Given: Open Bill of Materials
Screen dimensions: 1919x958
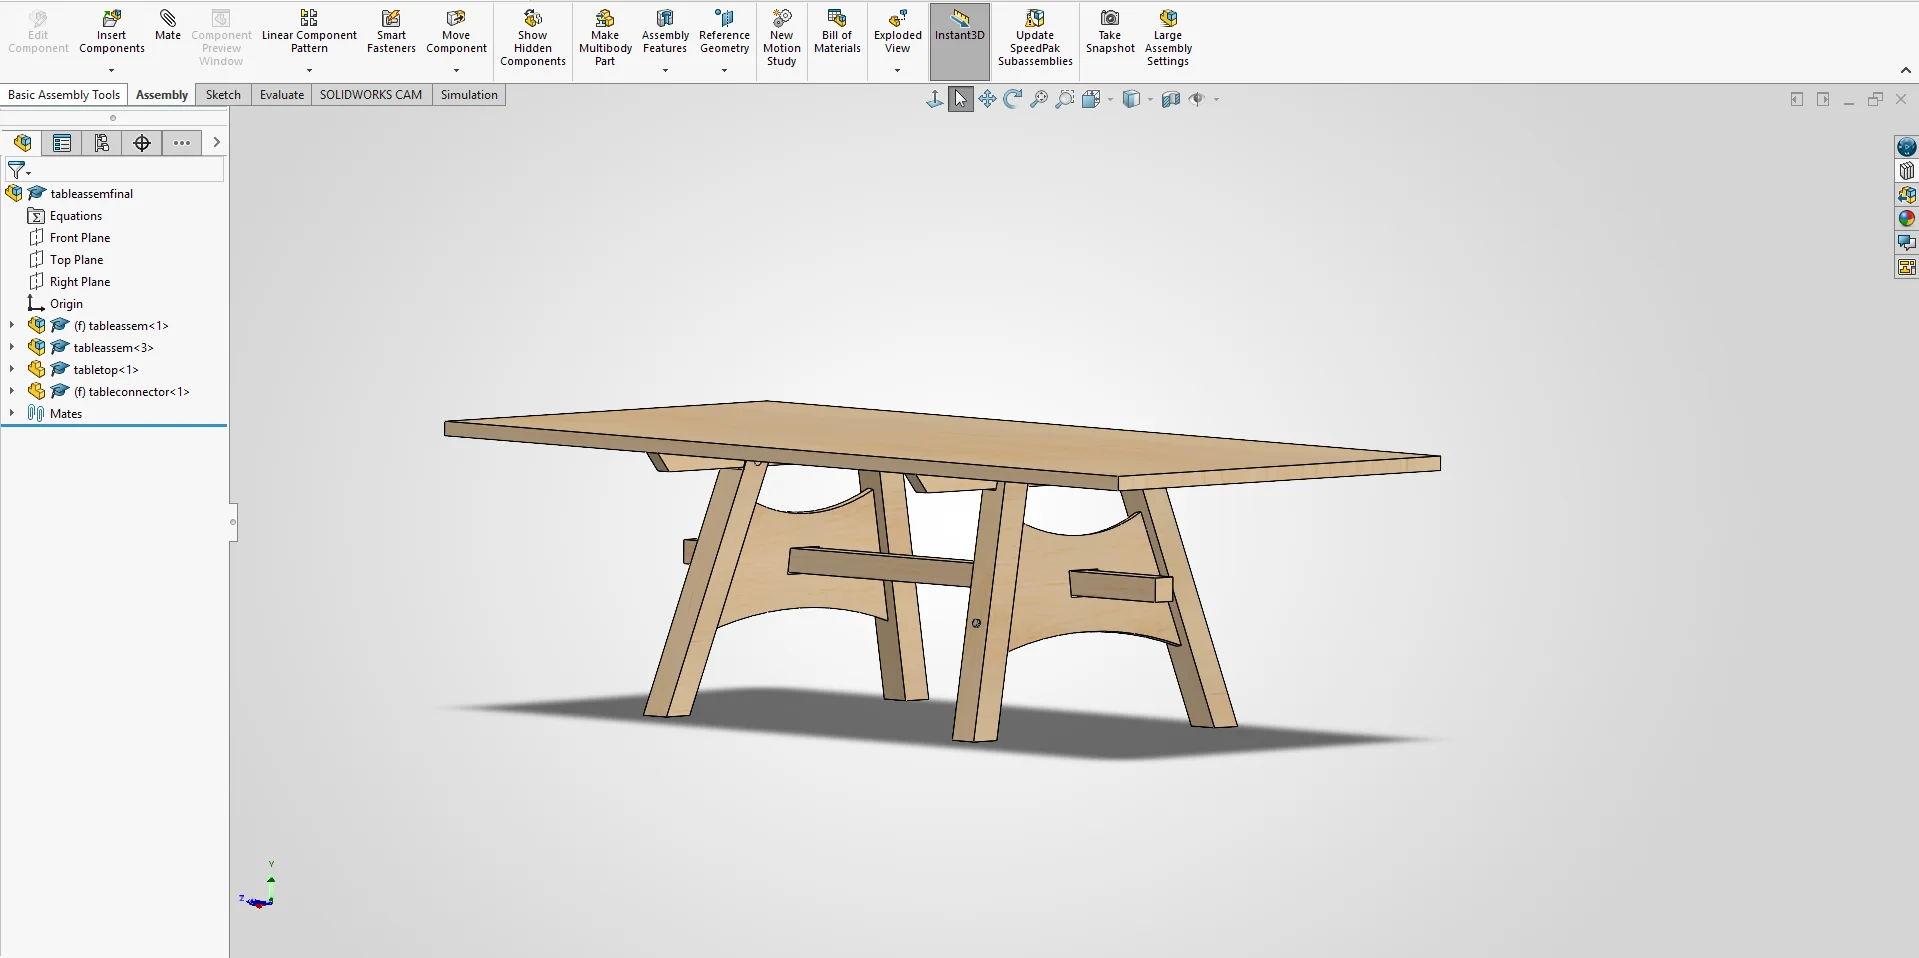Looking at the screenshot, I should pos(837,32).
